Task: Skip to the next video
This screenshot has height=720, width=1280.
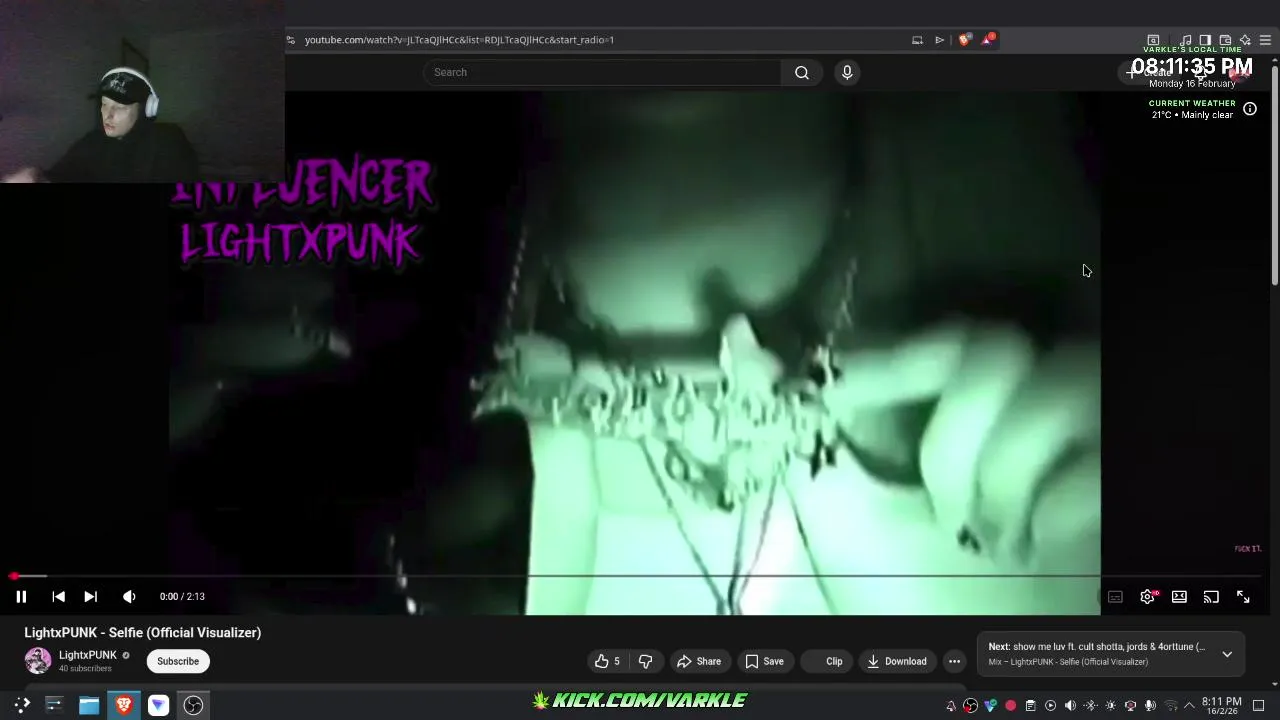Action: point(90,597)
